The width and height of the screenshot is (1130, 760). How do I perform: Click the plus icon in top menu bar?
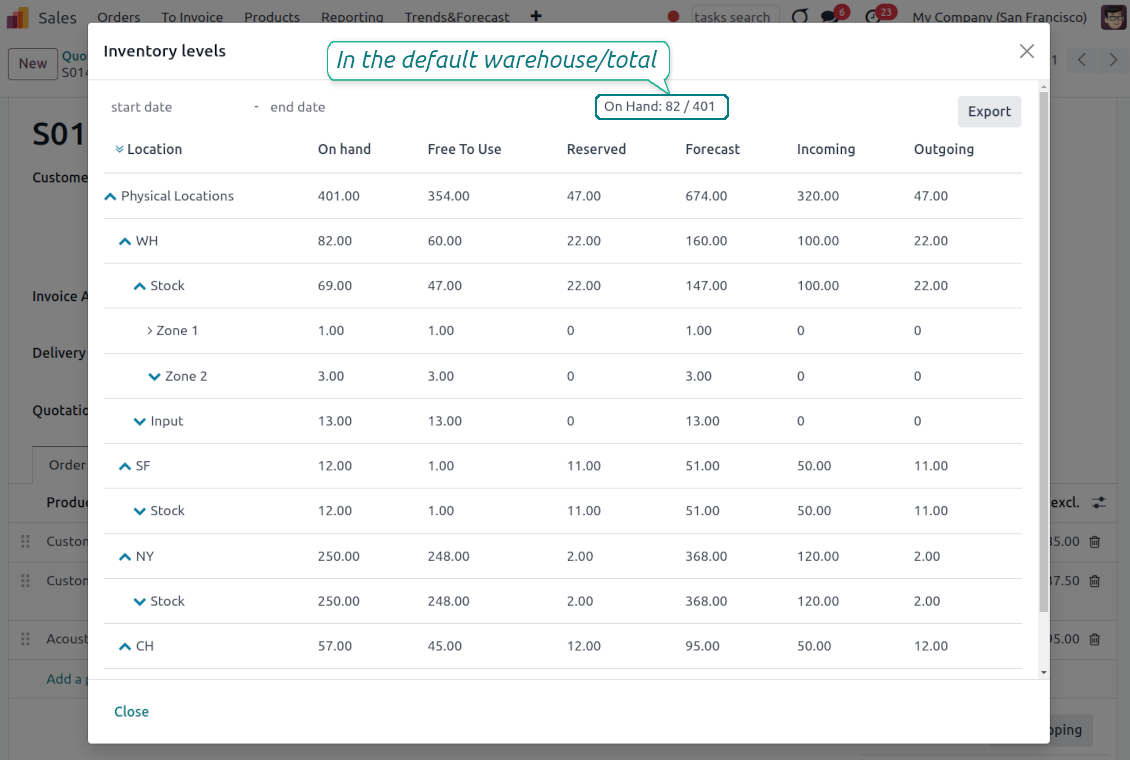click(x=535, y=16)
